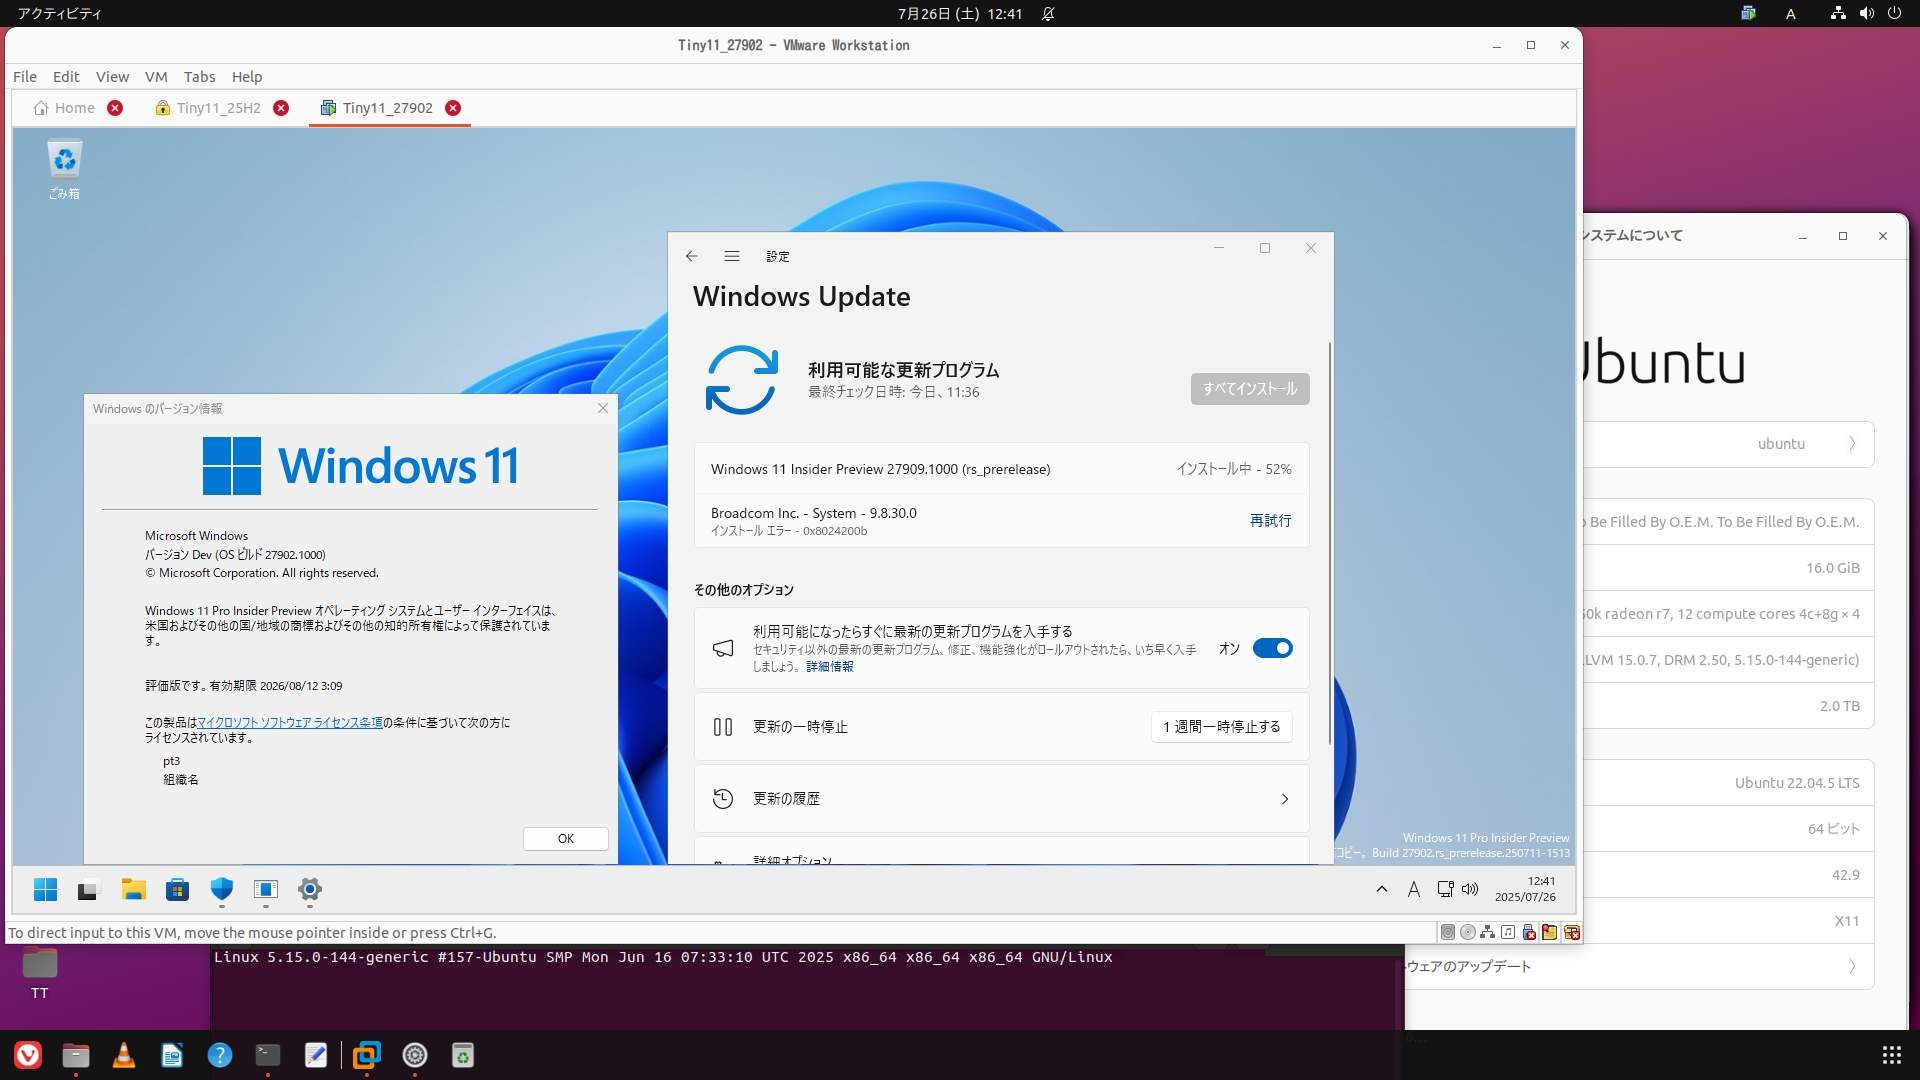The height and width of the screenshot is (1080, 1920).
Task: Click 再試行 for the Broadcom update
Action: pyautogui.click(x=1270, y=521)
